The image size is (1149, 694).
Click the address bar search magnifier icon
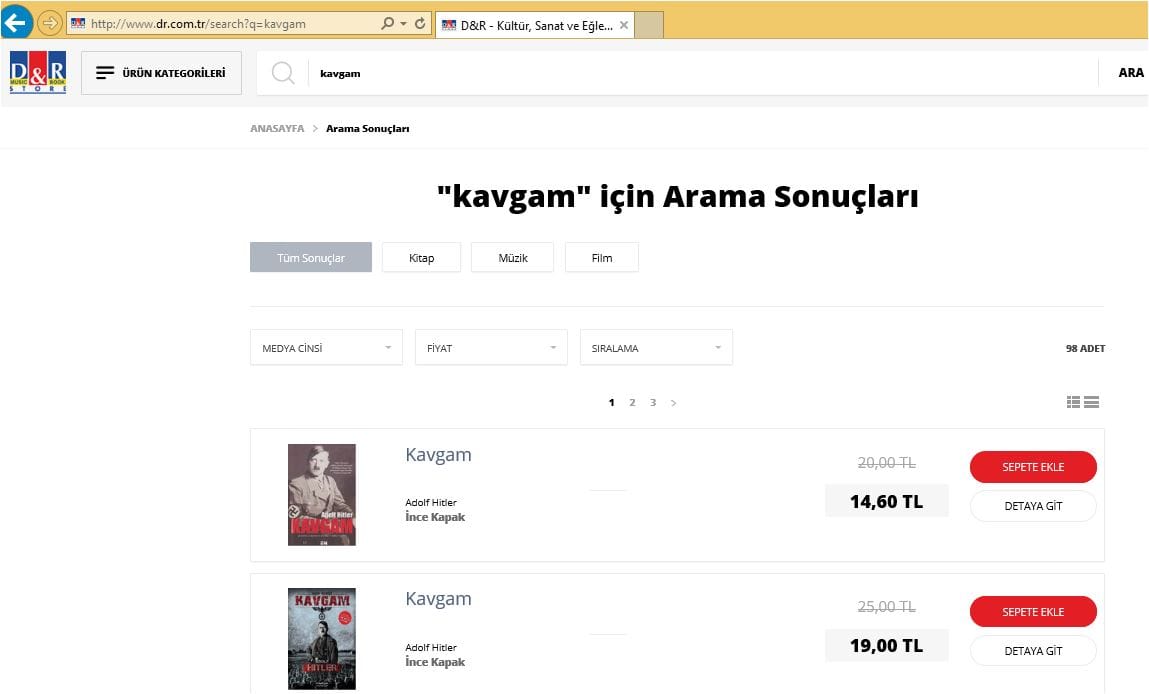click(x=388, y=23)
